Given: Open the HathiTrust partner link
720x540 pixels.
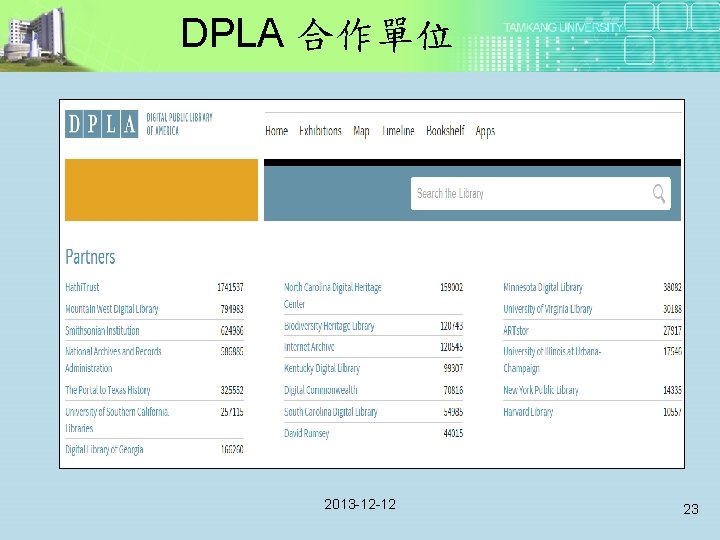Looking at the screenshot, I should (82, 287).
